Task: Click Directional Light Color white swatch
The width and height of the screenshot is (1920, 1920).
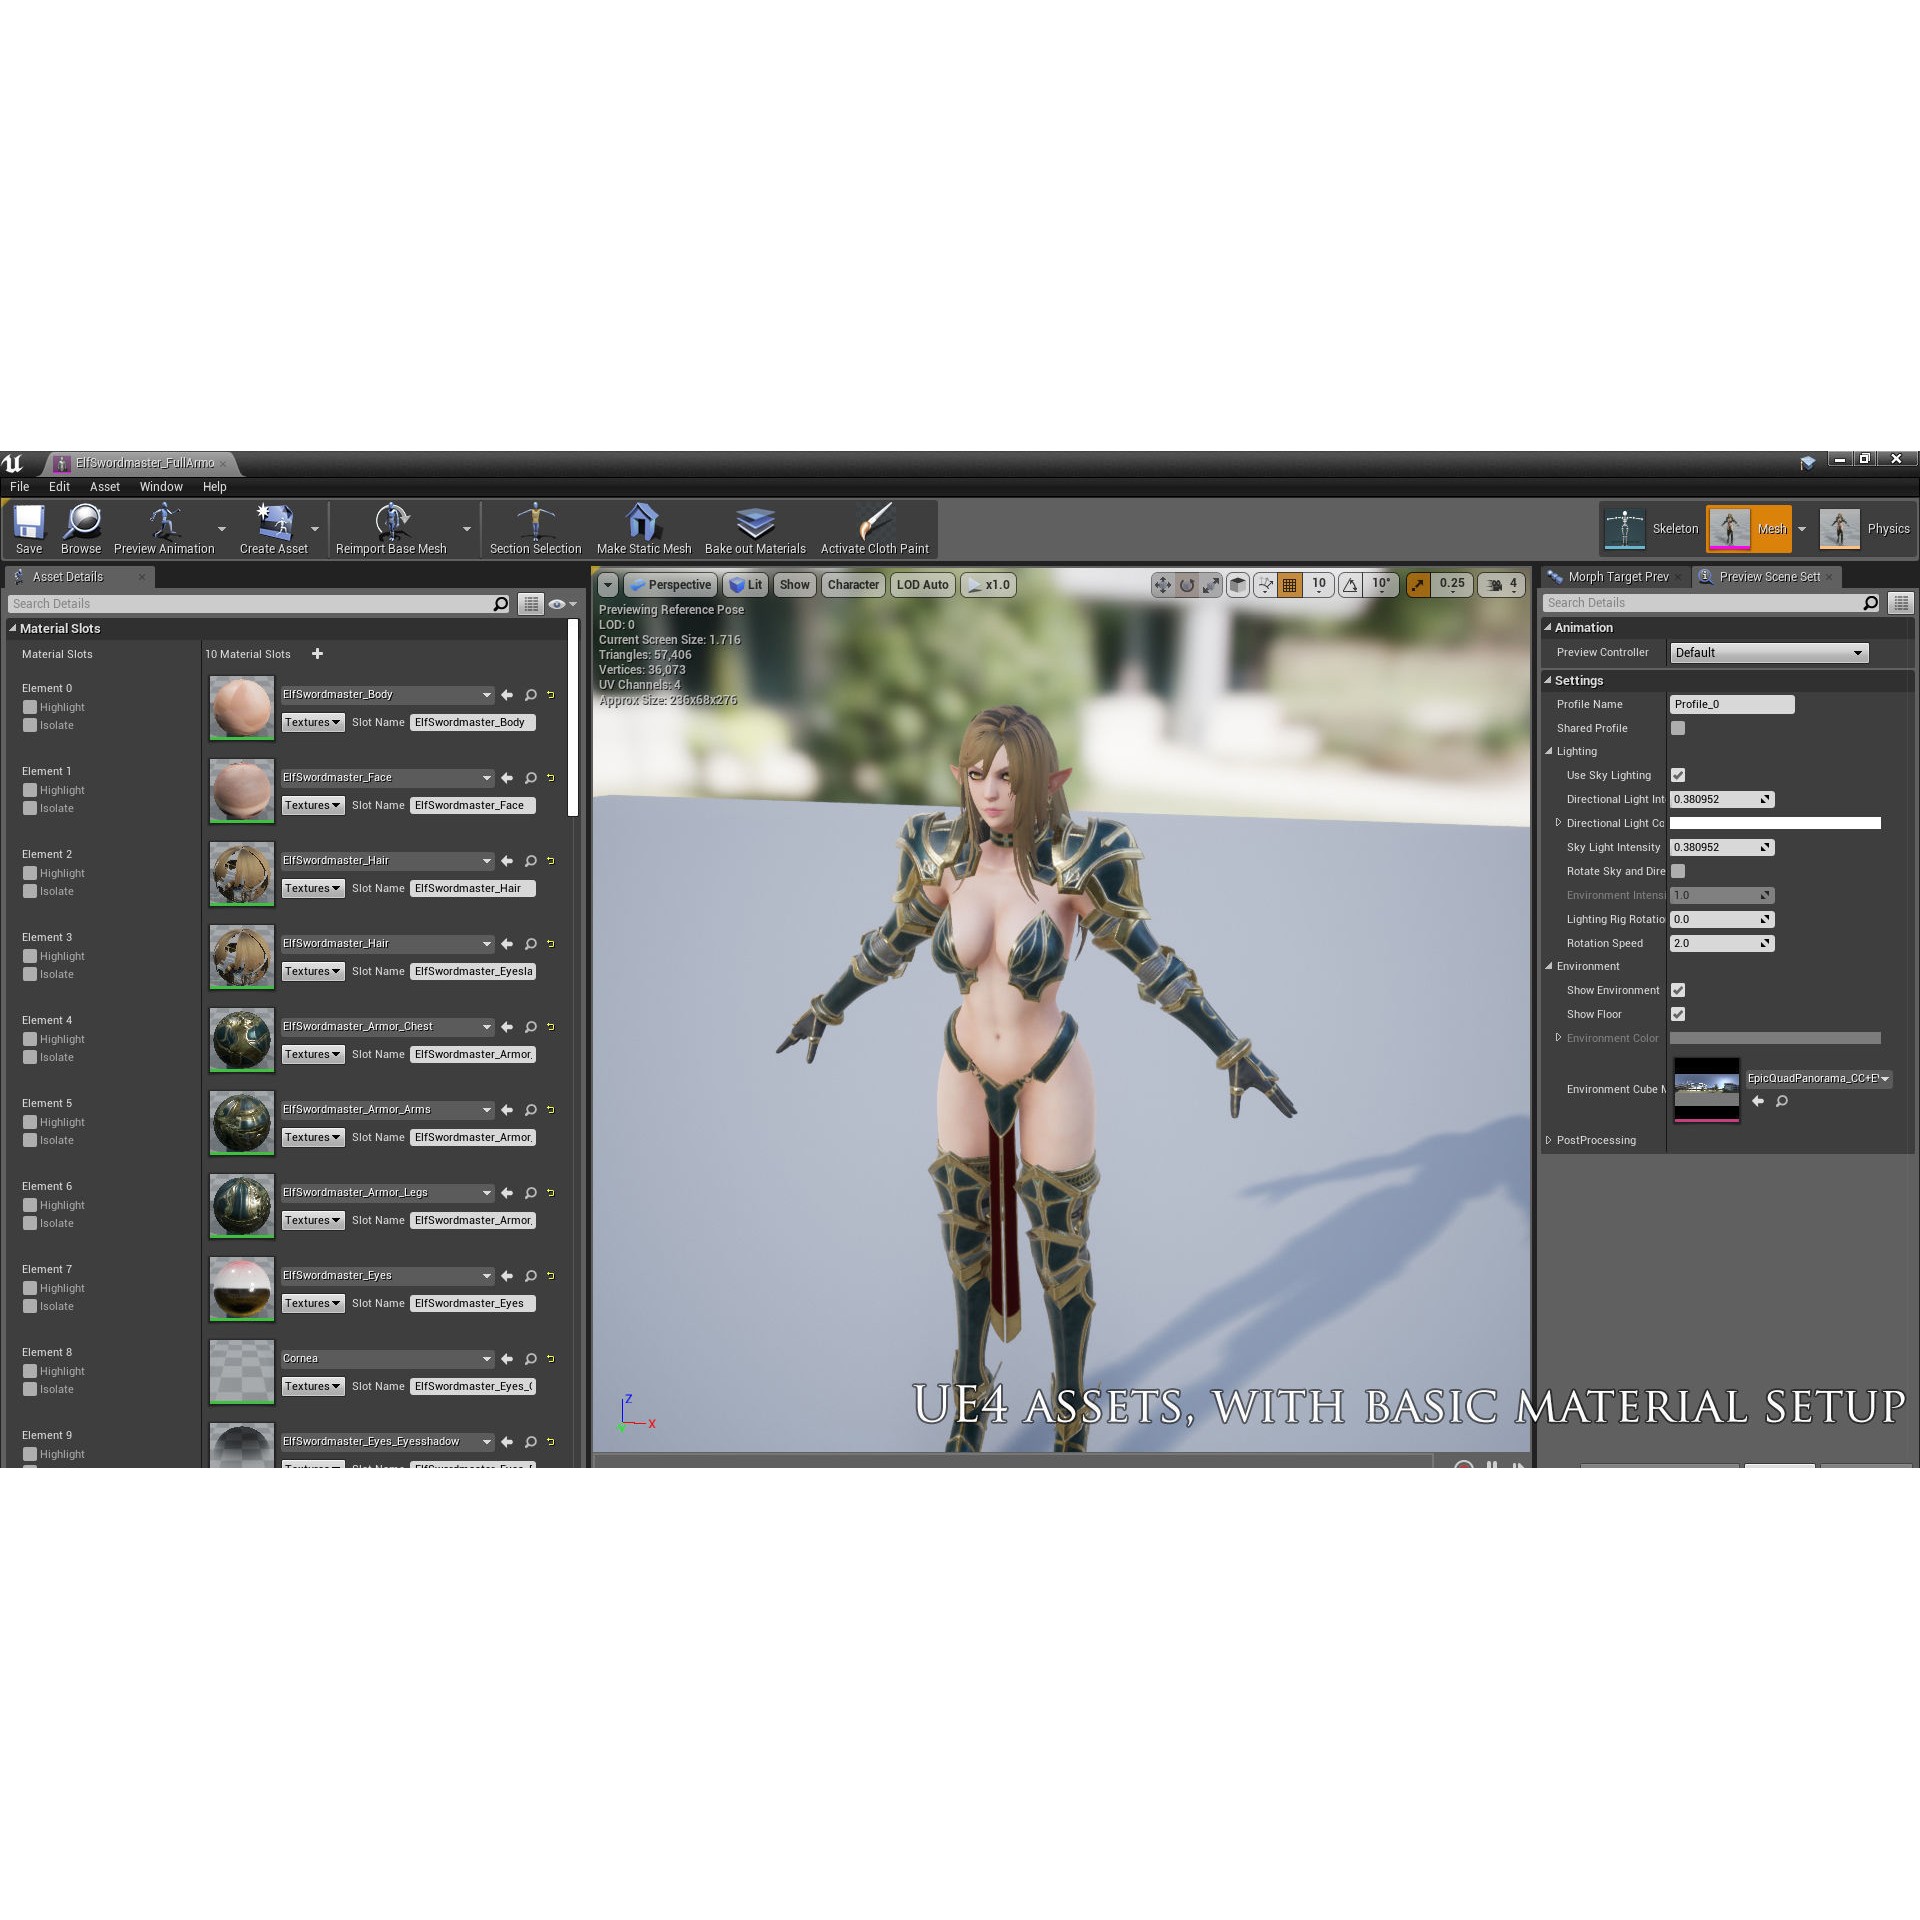Action: point(1775,823)
